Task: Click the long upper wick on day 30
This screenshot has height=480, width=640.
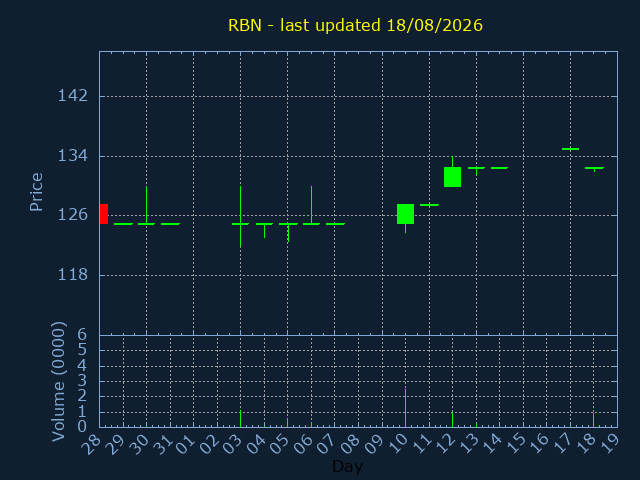Action: (x=147, y=204)
